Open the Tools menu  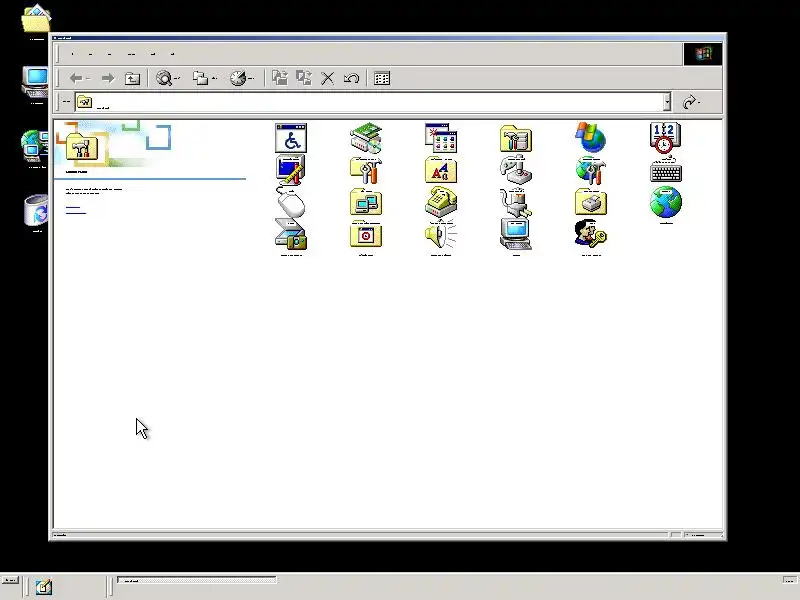(154, 54)
